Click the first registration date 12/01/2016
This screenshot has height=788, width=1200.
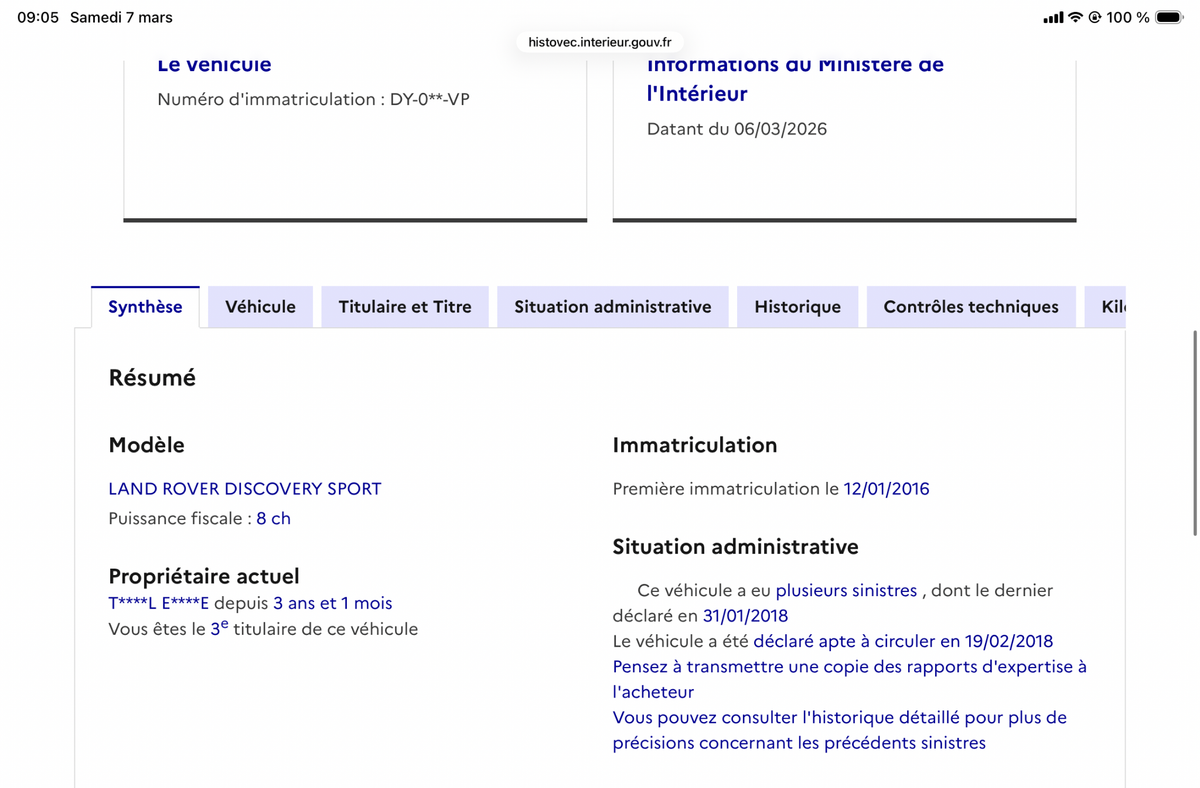pos(887,489)
